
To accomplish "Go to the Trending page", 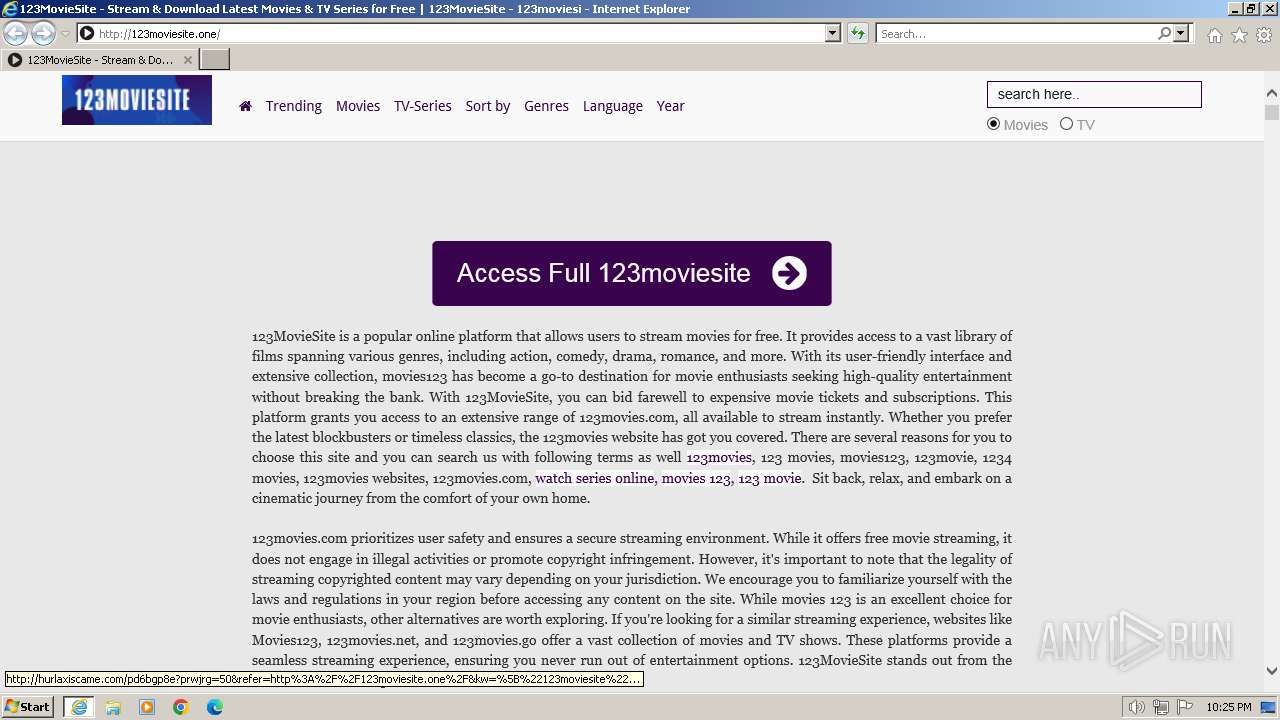I will (x=294, y=106).
